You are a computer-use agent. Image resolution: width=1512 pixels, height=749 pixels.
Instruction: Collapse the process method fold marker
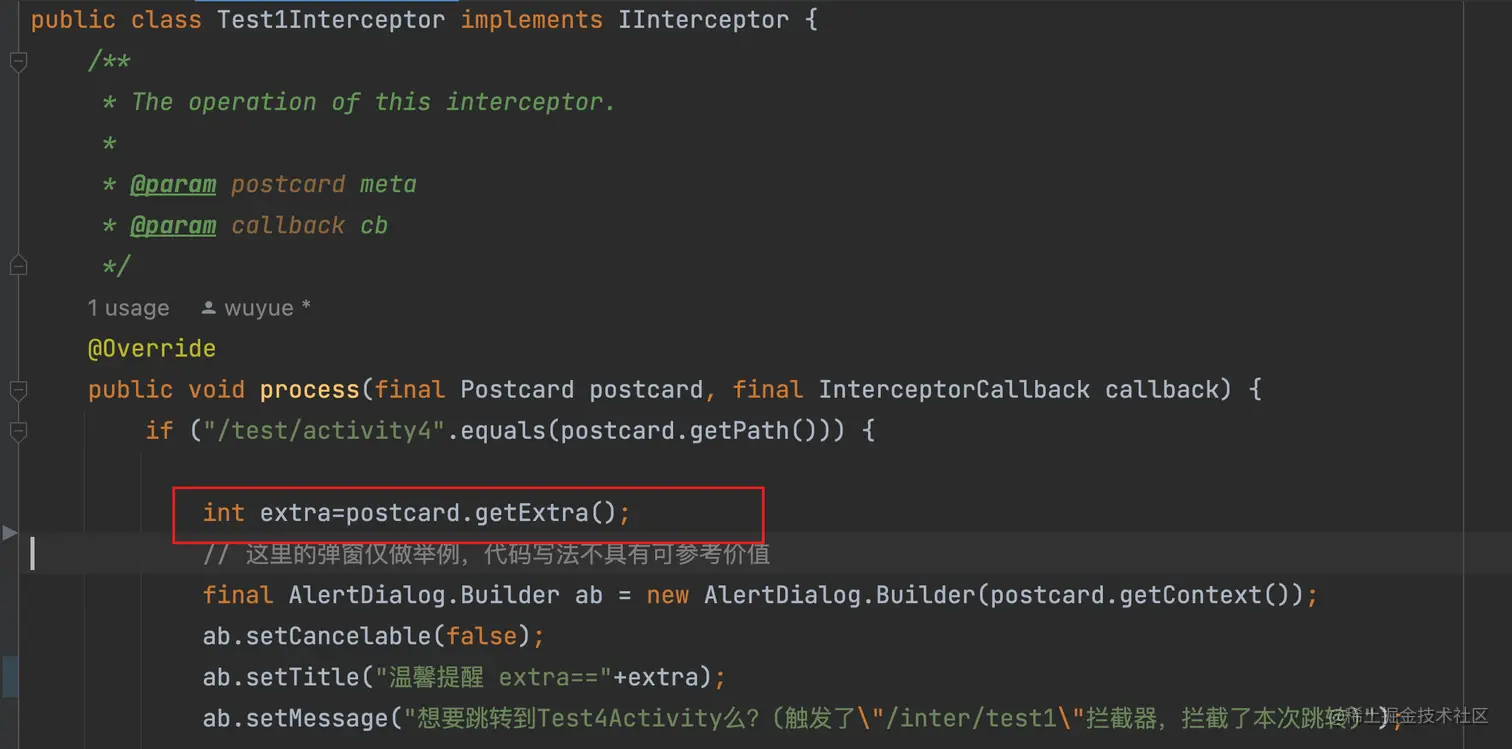(x=18, y=389)
